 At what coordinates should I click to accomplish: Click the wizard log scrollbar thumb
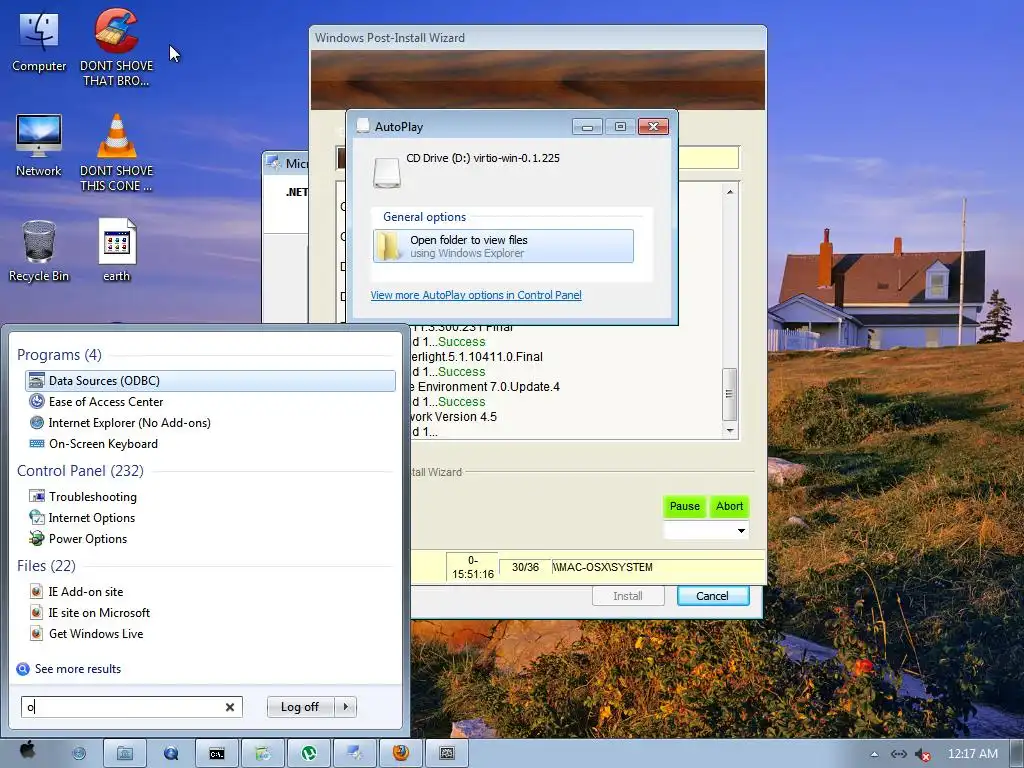tap(729, 394)
